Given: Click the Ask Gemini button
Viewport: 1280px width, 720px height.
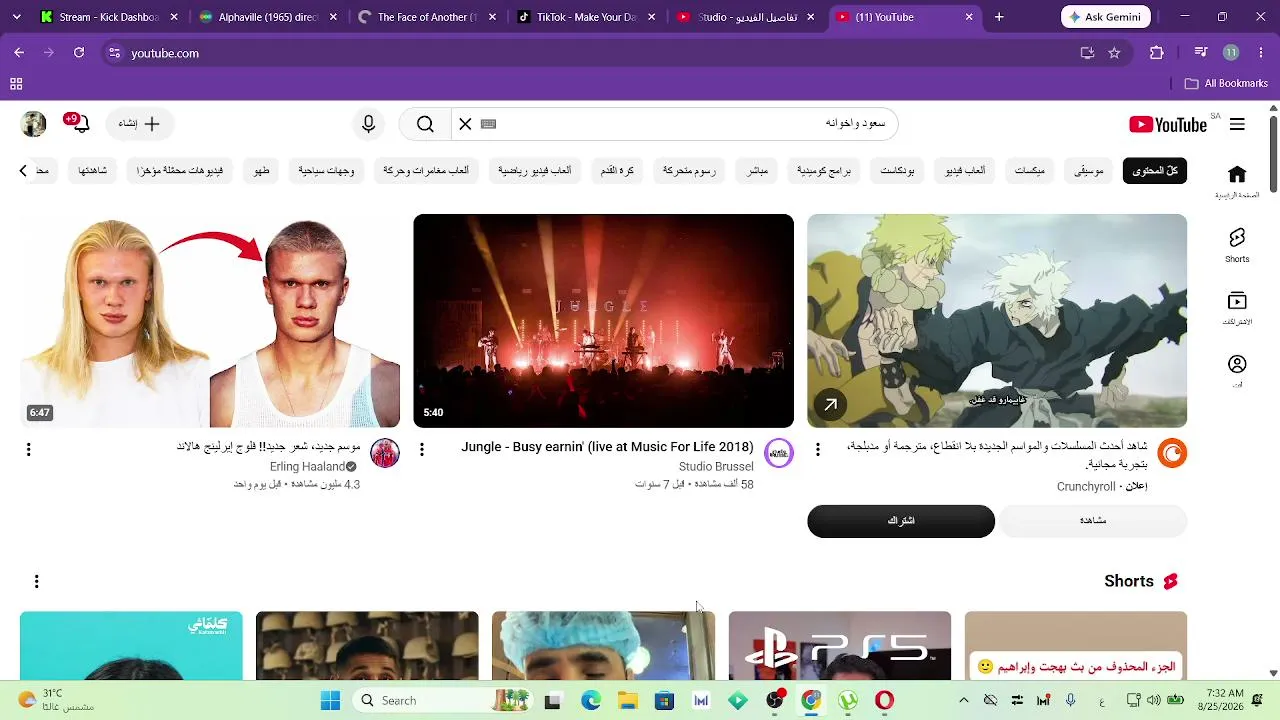Looking at the screenshot, I should tap(1106, 17).
